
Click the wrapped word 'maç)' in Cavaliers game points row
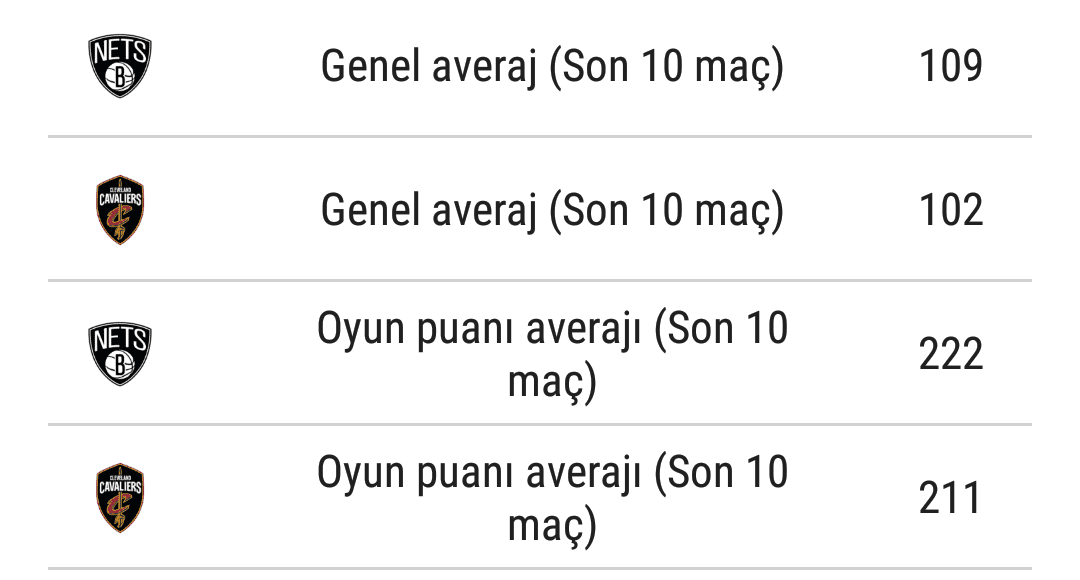[552, 527]
